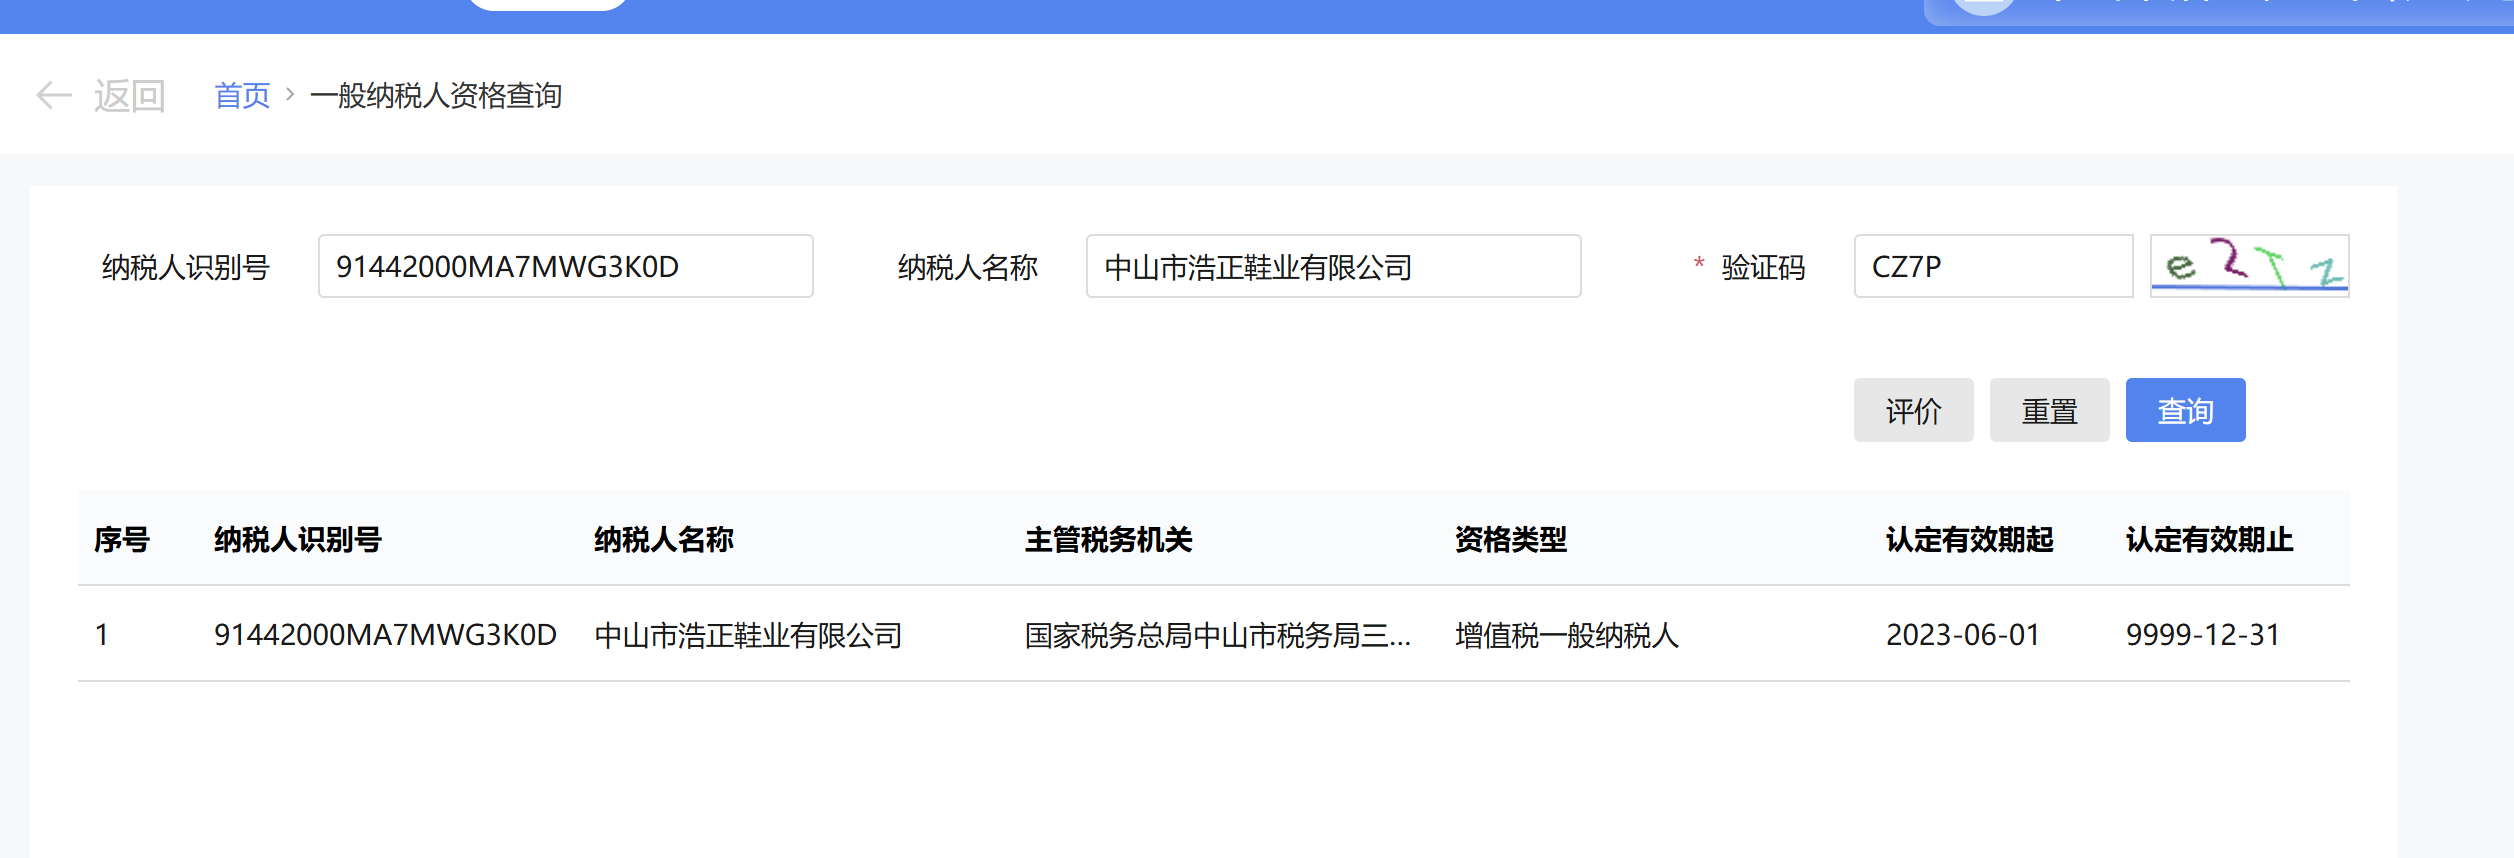Click the 序号 column header
The image size is (2514, 858).
122,540
